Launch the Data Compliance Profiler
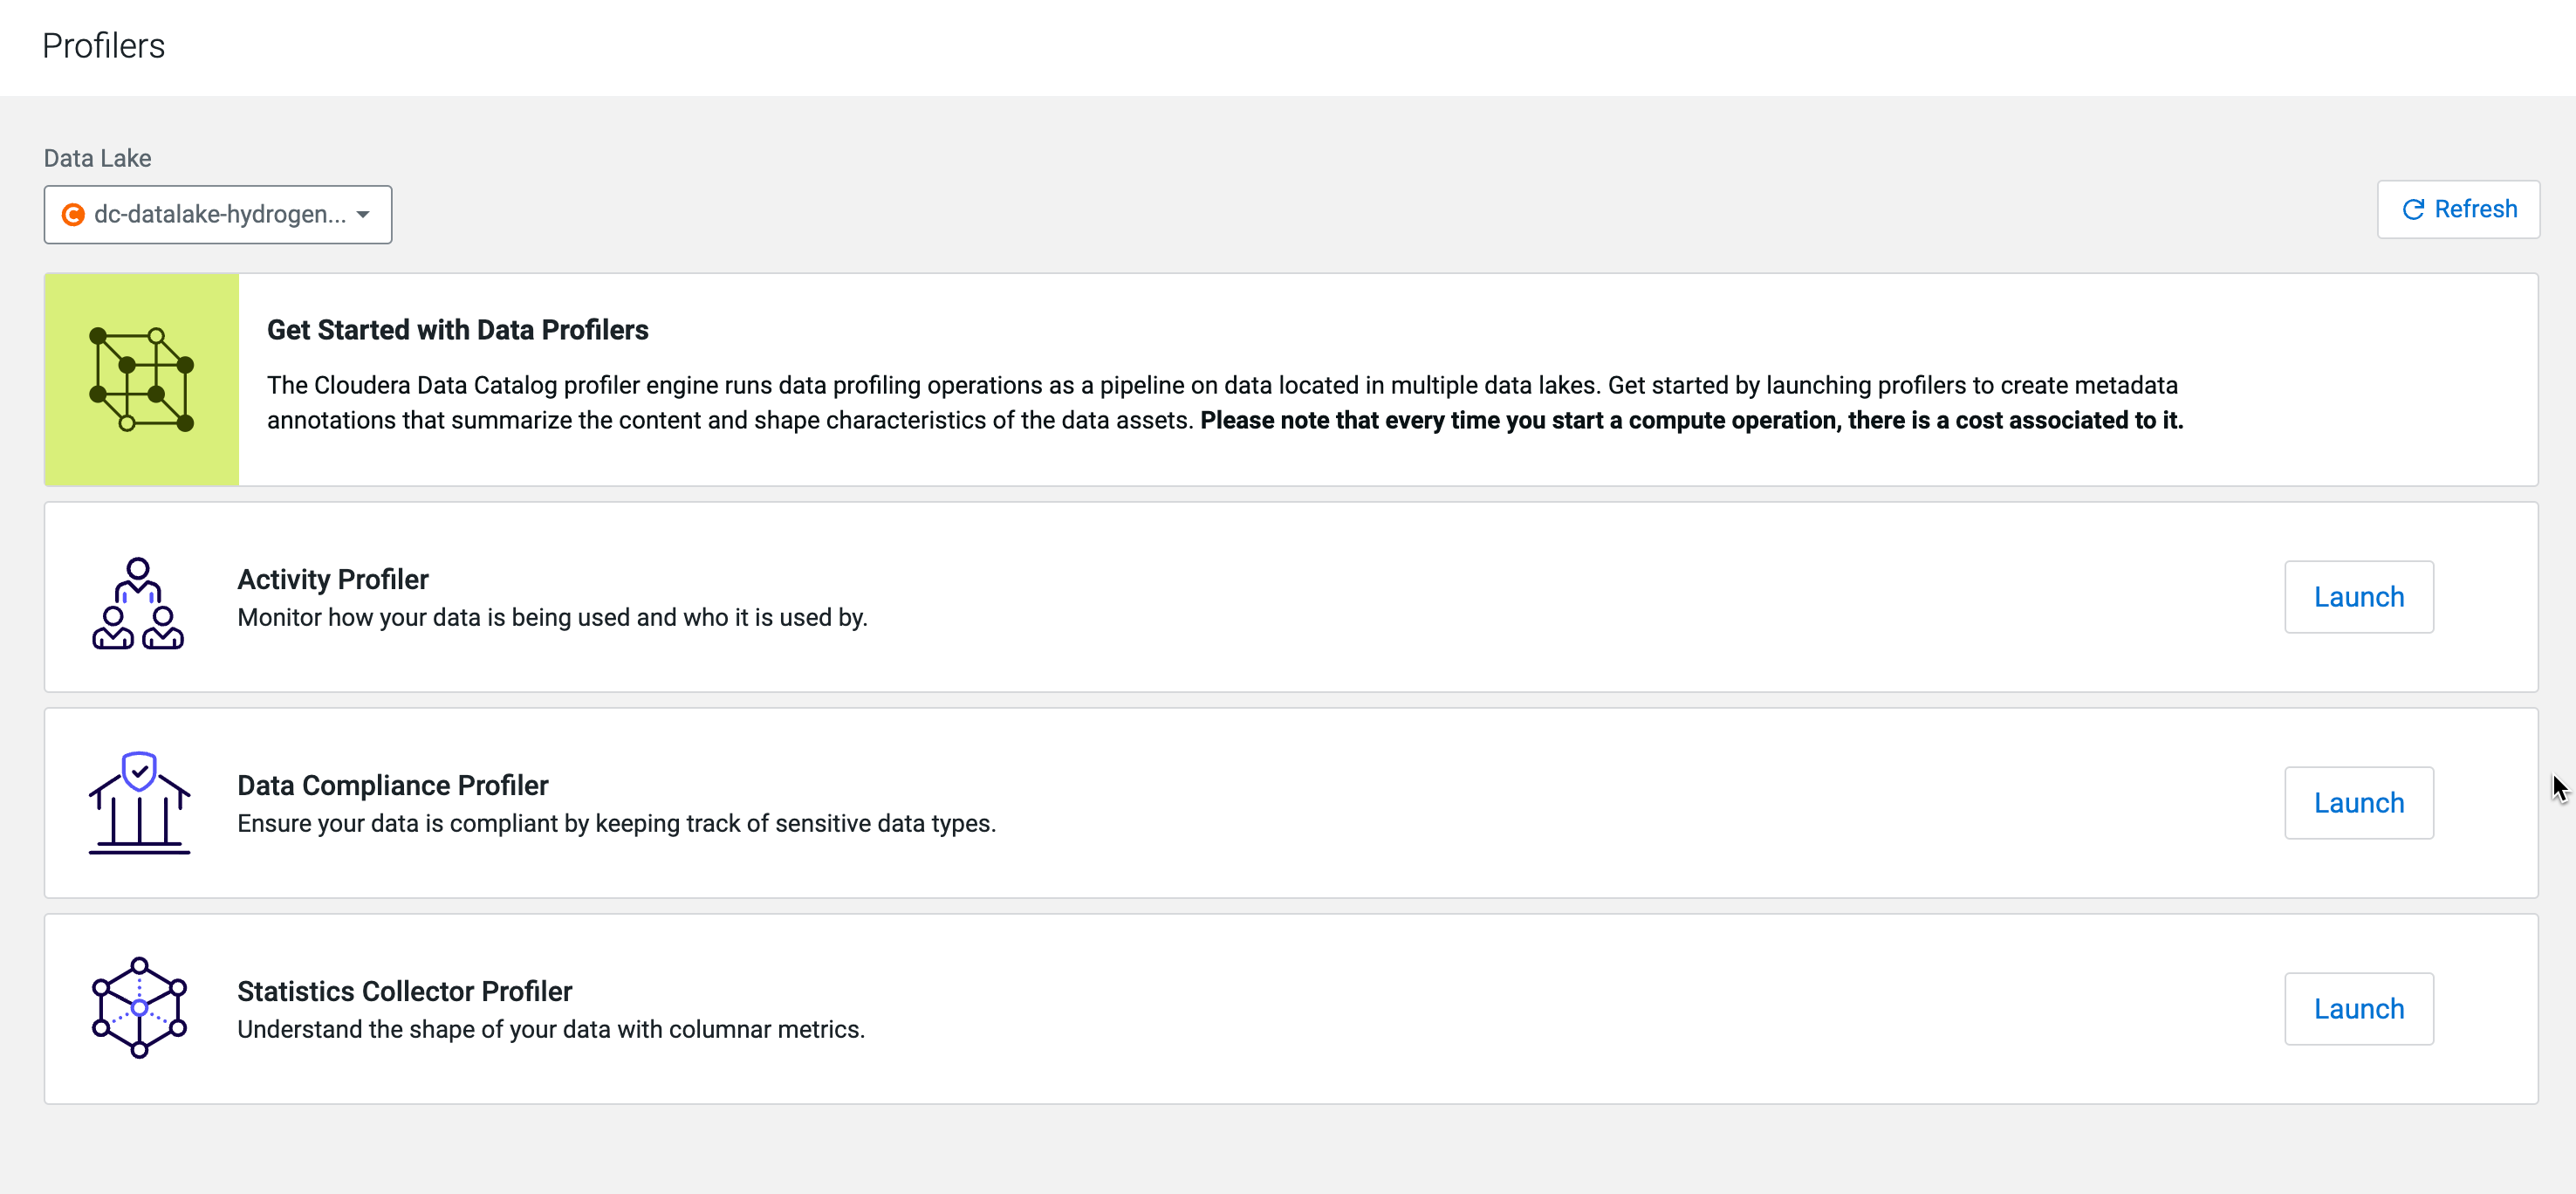 (x=2358, y=803)
